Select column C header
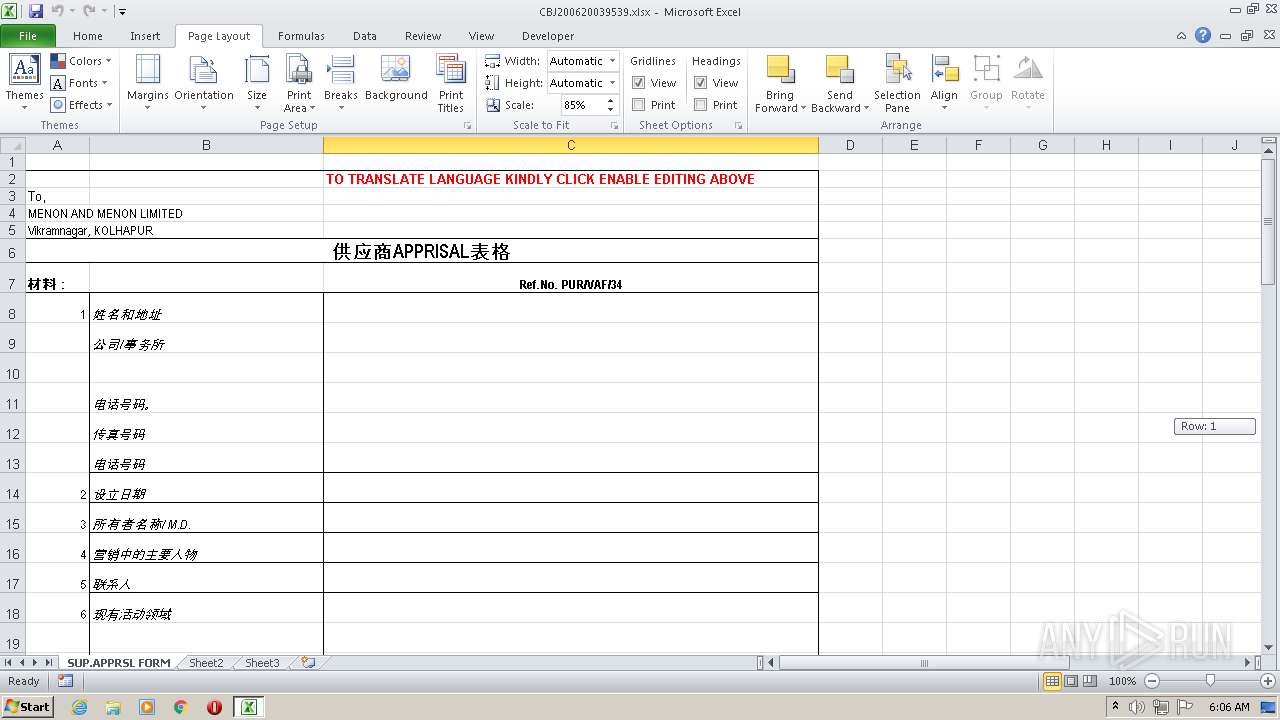The width and height of the screenshot is (1280, 720). tap(571, 145)
